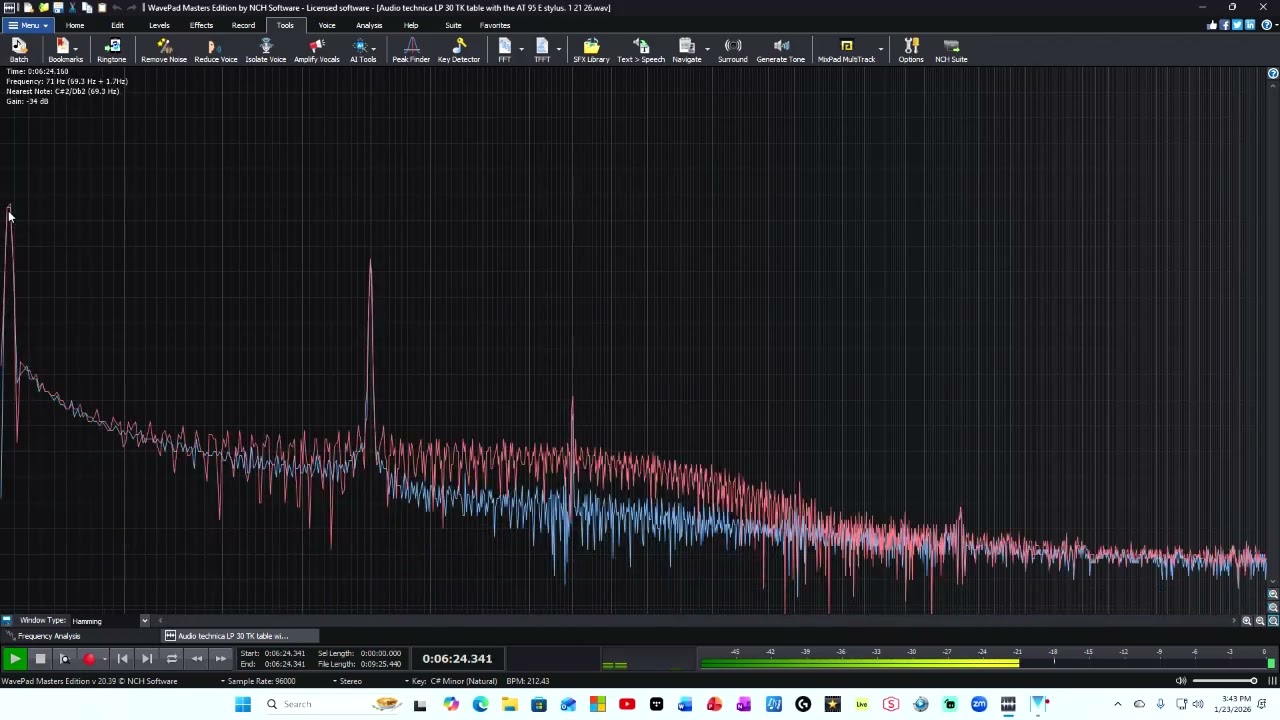Play the audio file
The width and height of the screenshot is (1280, 720).
[15, 659]
